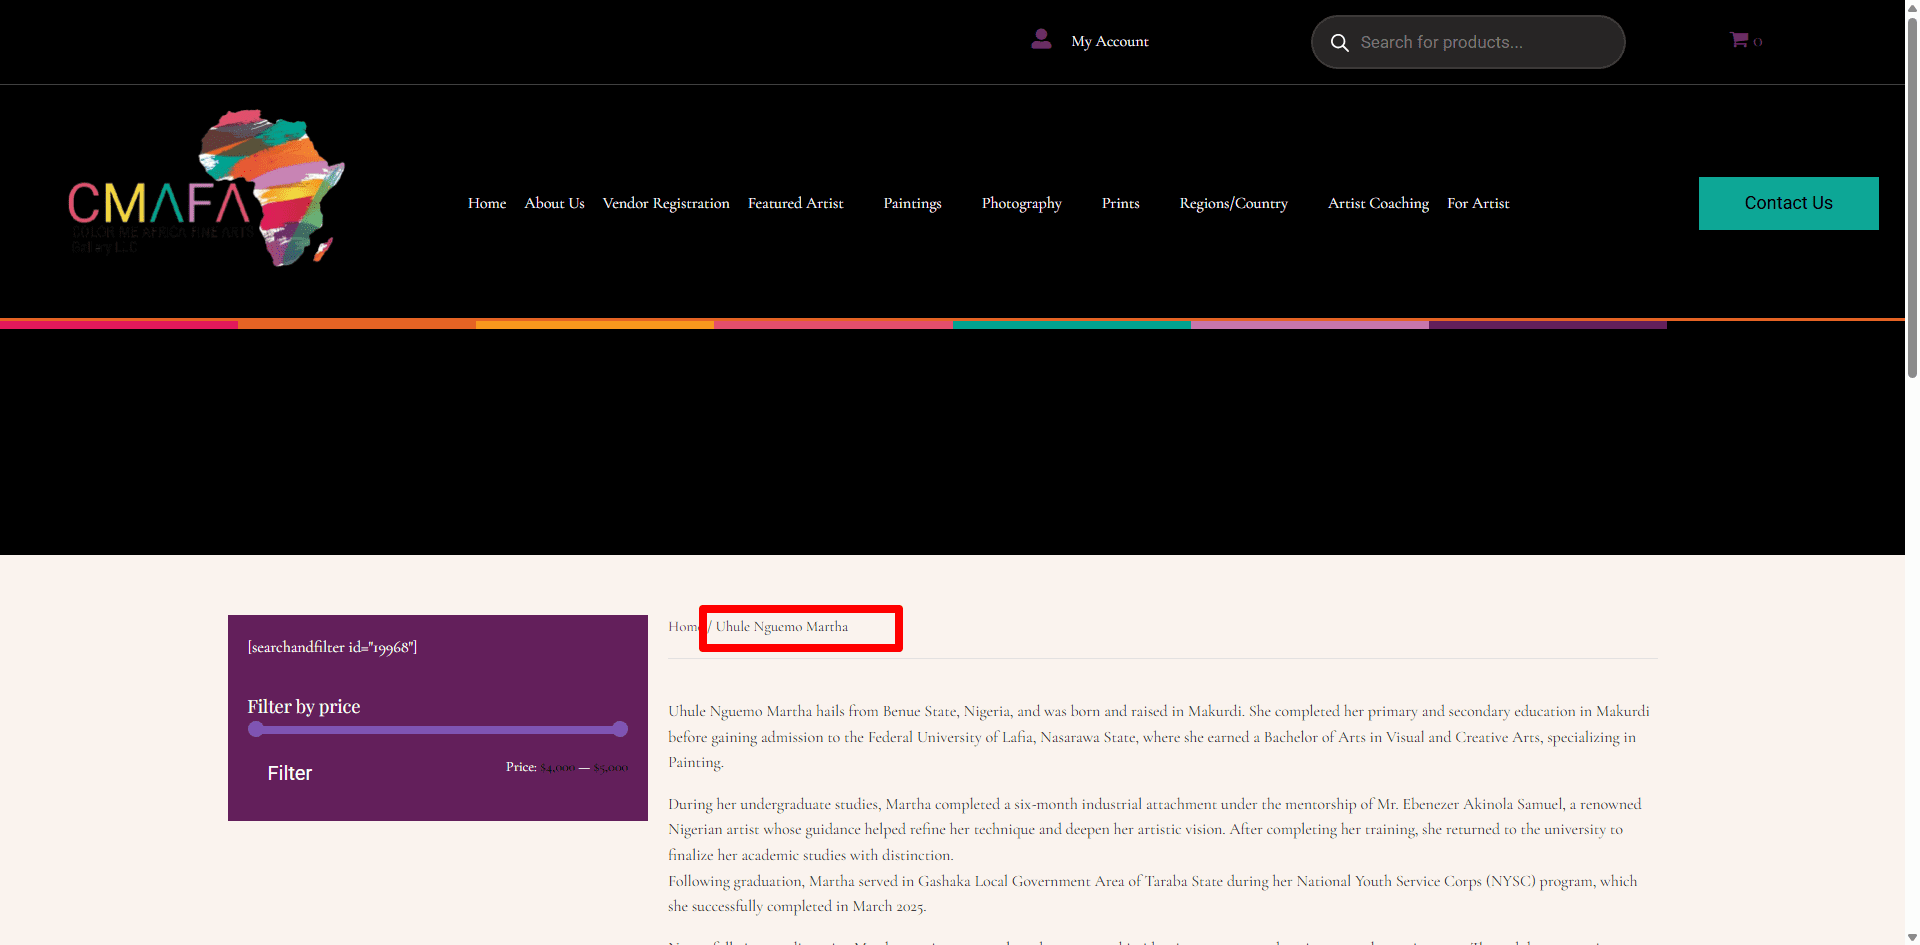Open Artist Coaching page

[x=1378, y=203]
